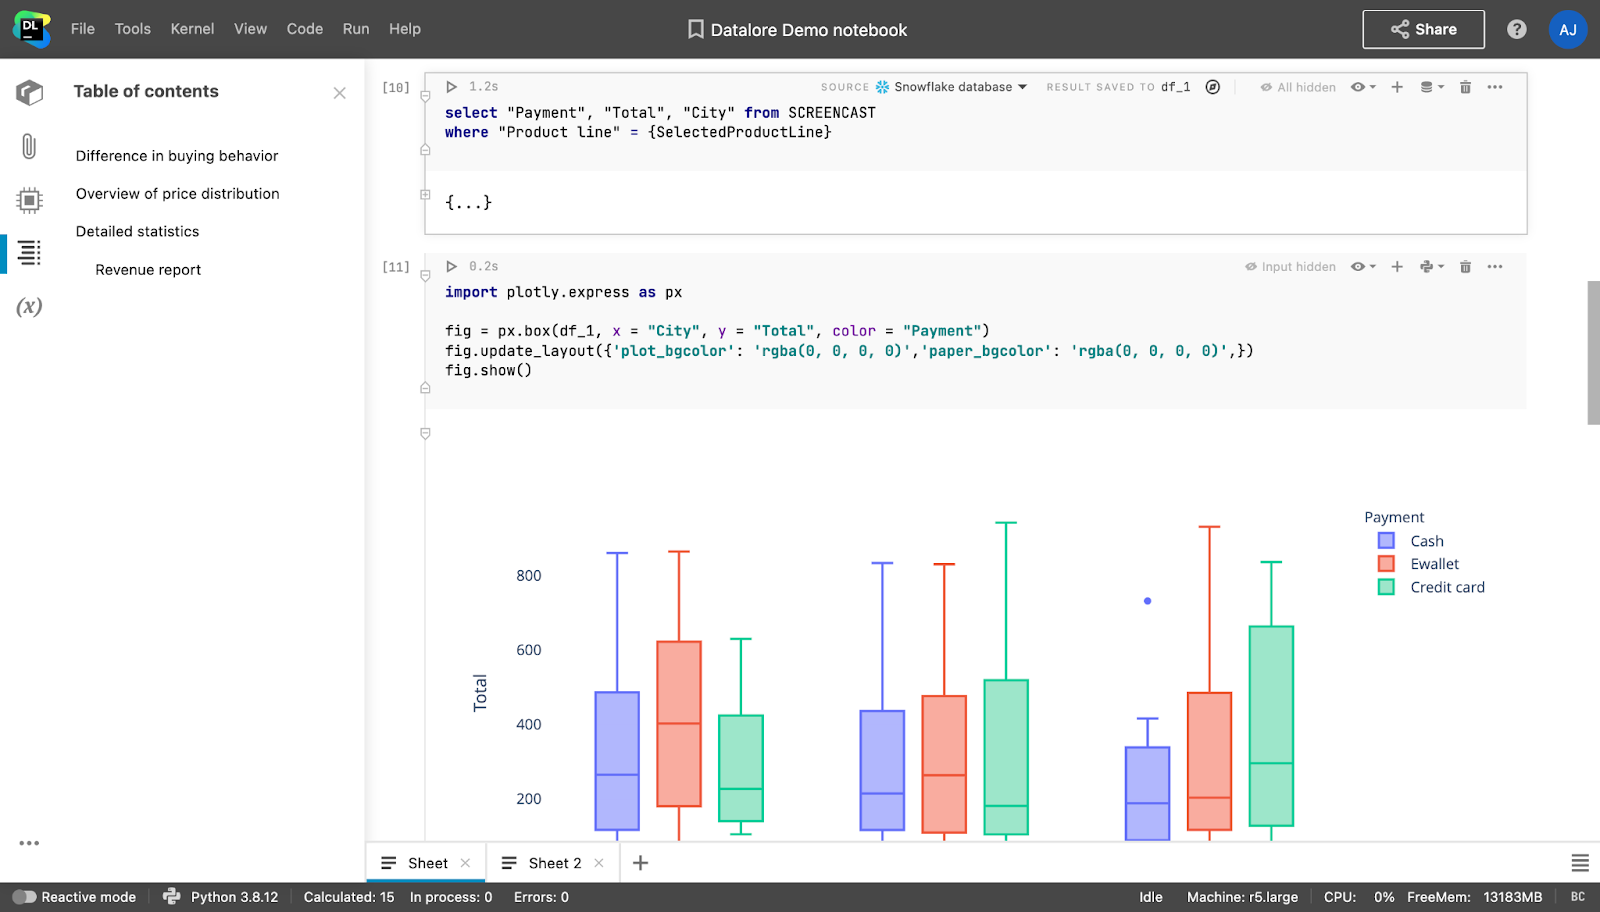This screenshot has height=912, width=1600.
Task: Open the Snowflake database source dropdown
Action: (x=952, y=87)
